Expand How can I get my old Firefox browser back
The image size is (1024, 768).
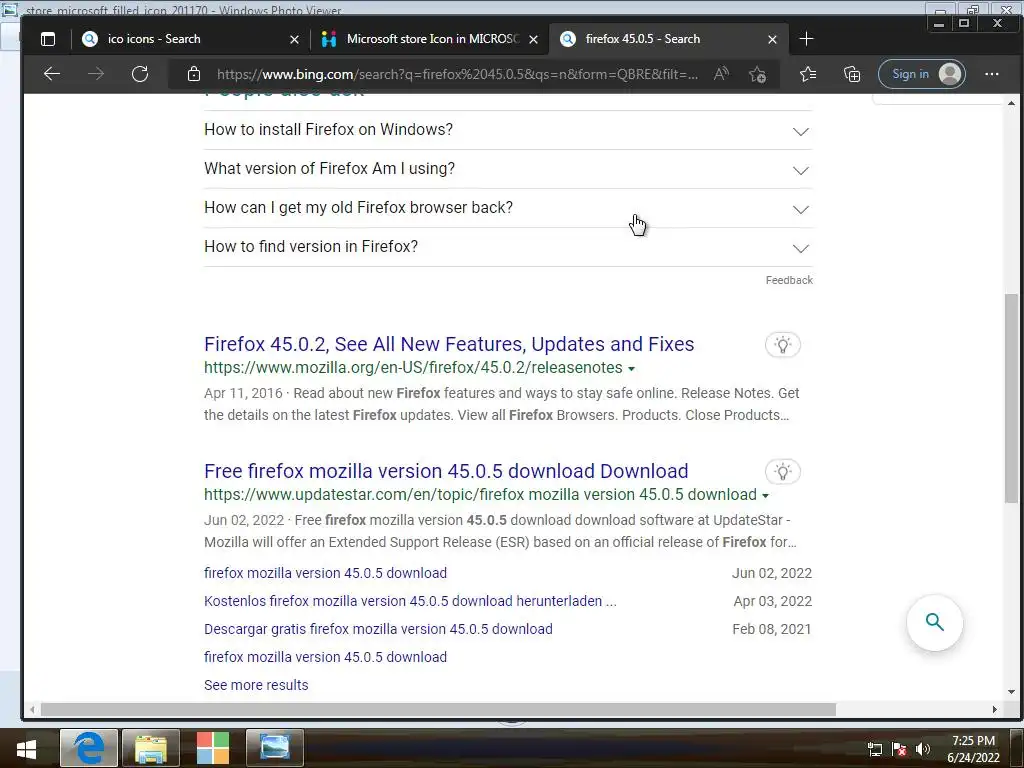[x=508, y=208]
